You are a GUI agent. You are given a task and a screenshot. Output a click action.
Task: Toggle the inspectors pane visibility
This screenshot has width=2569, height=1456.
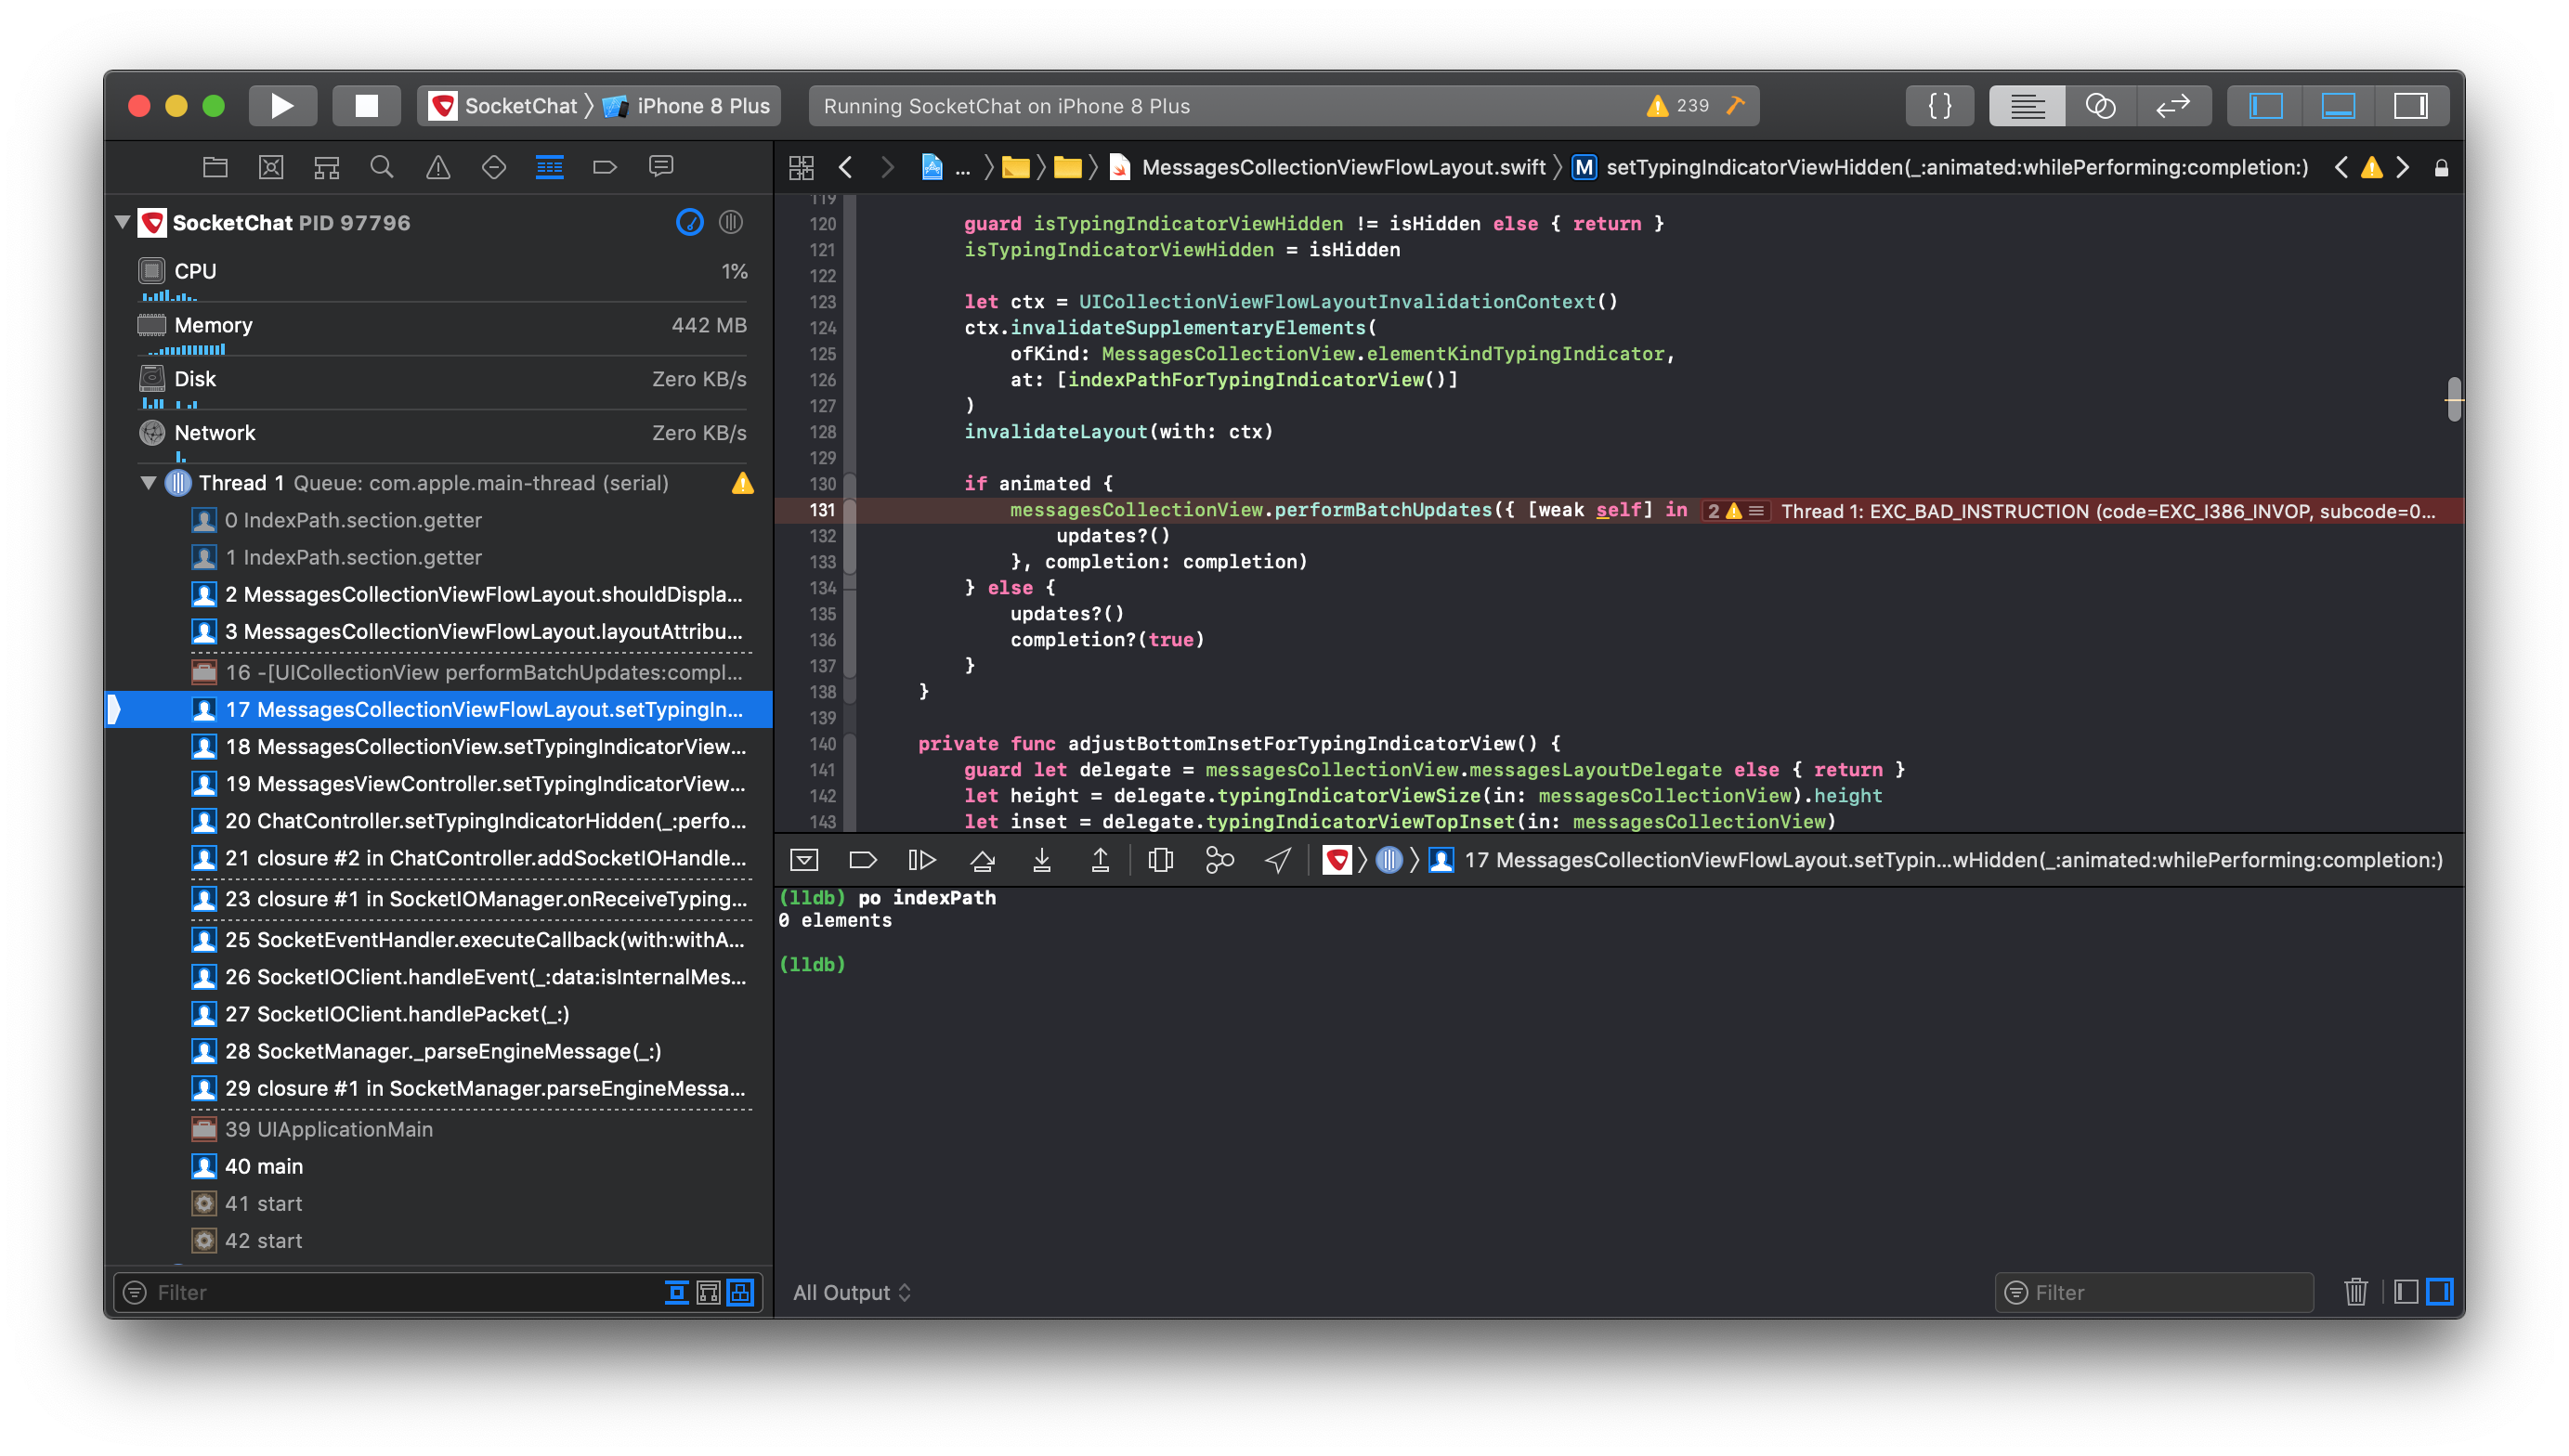2410,106
